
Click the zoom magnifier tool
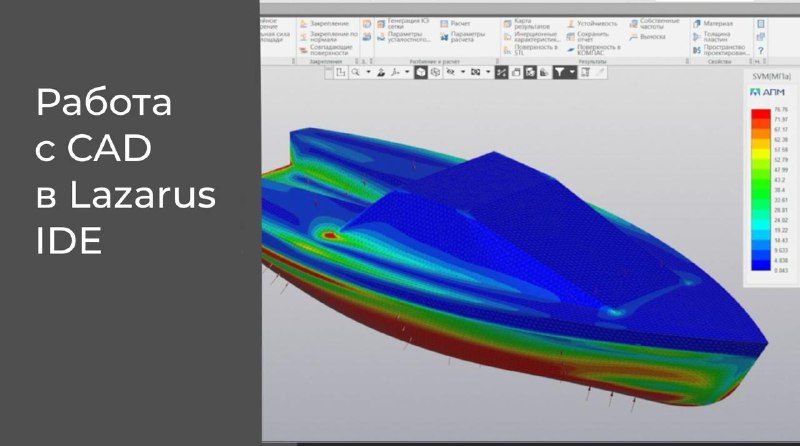point(356,72)
